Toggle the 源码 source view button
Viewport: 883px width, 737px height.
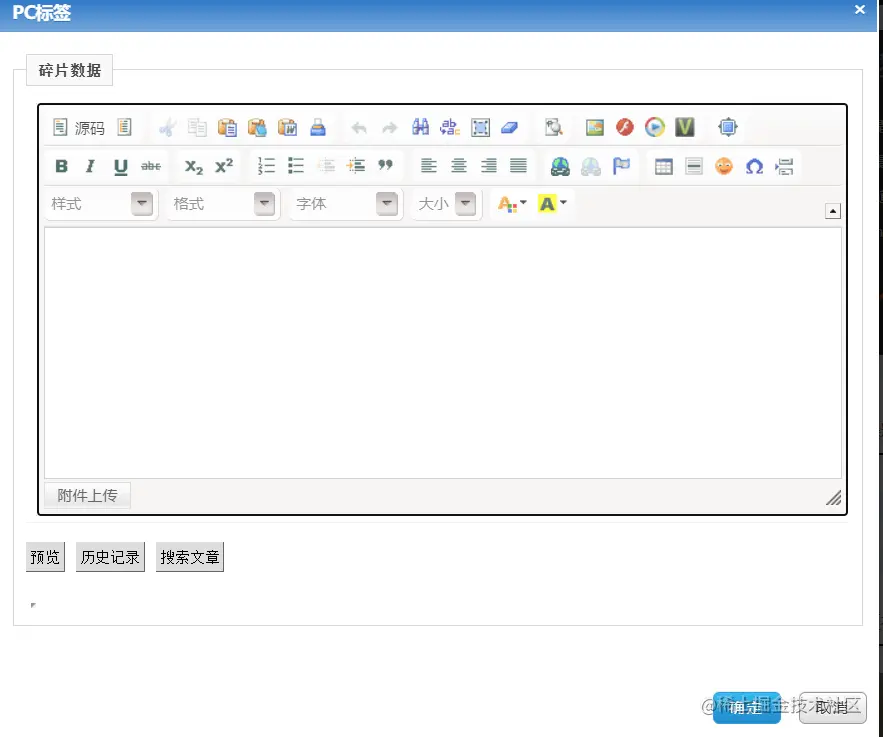(x=79, y=128)
